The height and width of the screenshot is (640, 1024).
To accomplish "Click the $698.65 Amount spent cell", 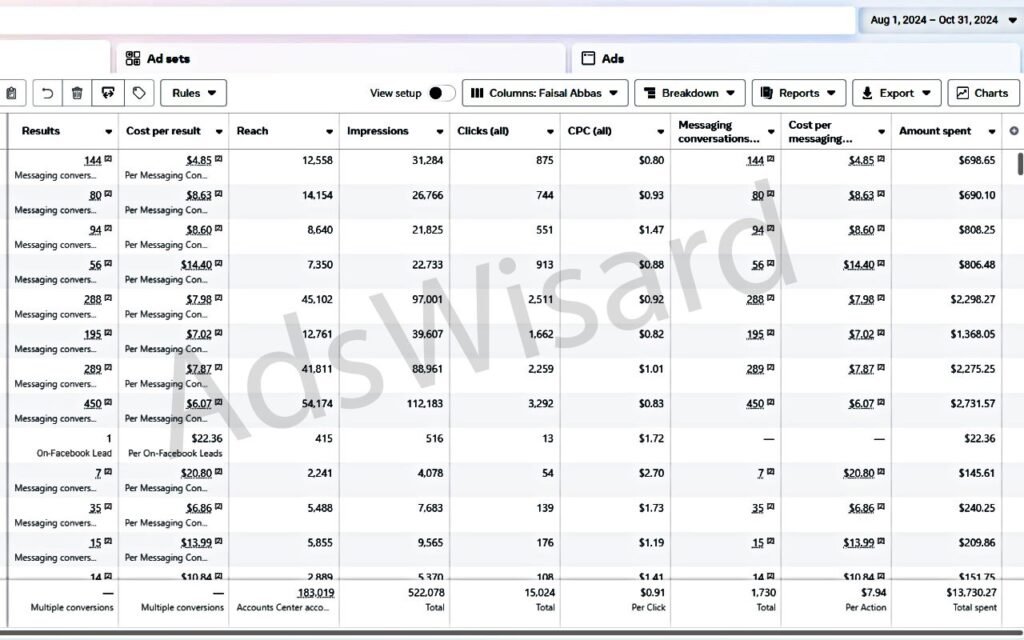I will 977,161.
